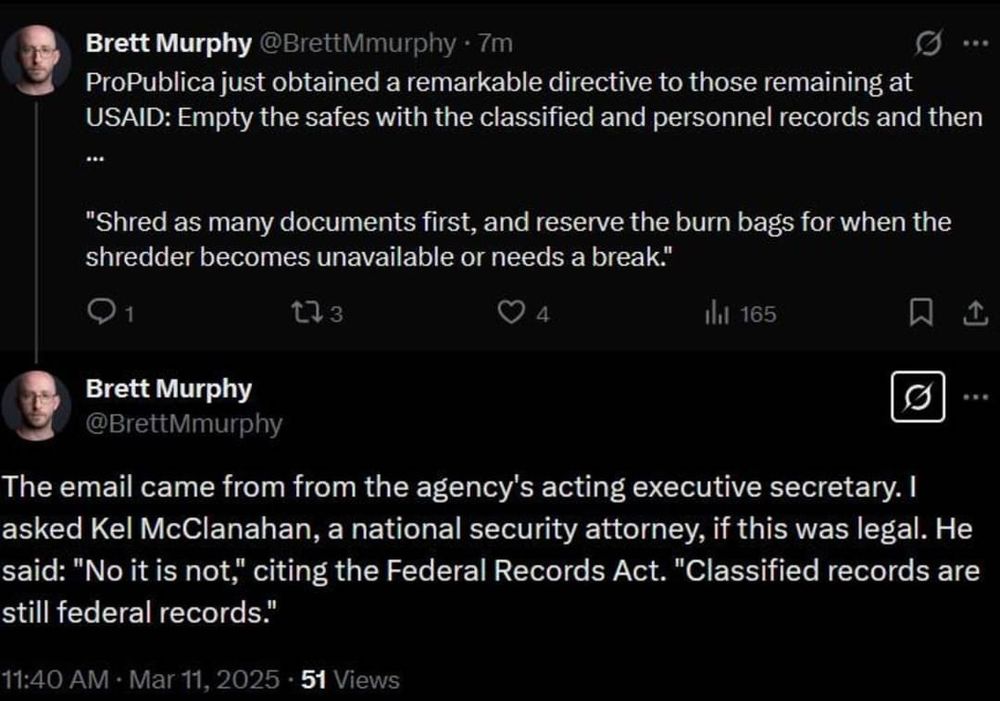1000x701 pixels.
Task: Reply to the first Brett Murphy tweet
Action: point(102,314)
